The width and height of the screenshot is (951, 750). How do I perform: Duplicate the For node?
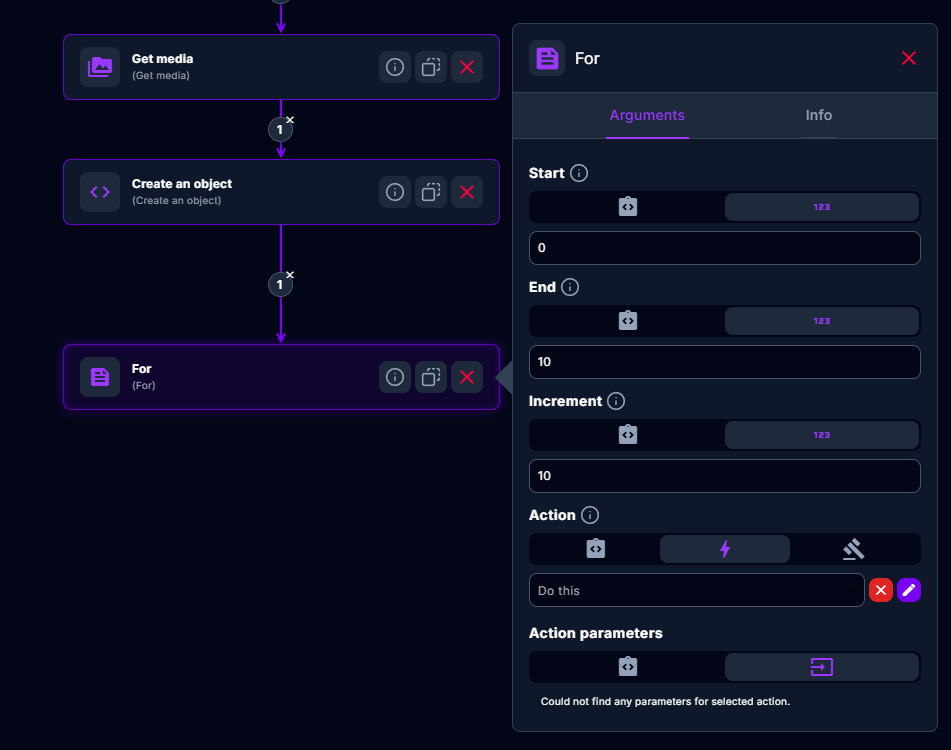[431, 377]
